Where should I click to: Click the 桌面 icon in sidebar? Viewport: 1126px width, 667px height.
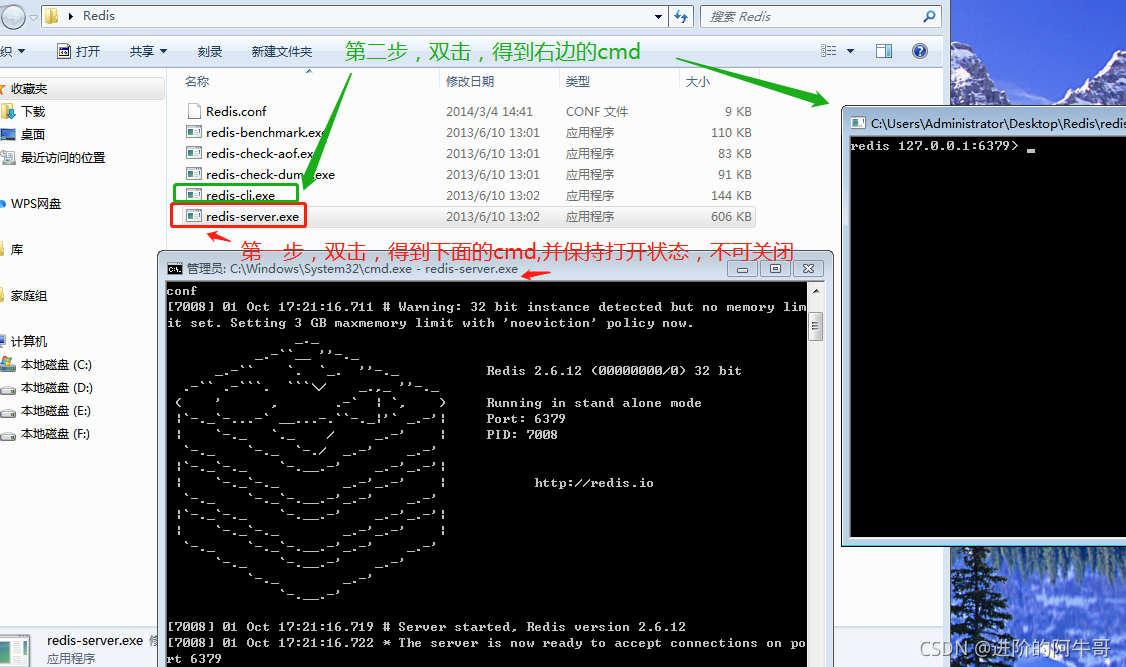tap(8, 134)
